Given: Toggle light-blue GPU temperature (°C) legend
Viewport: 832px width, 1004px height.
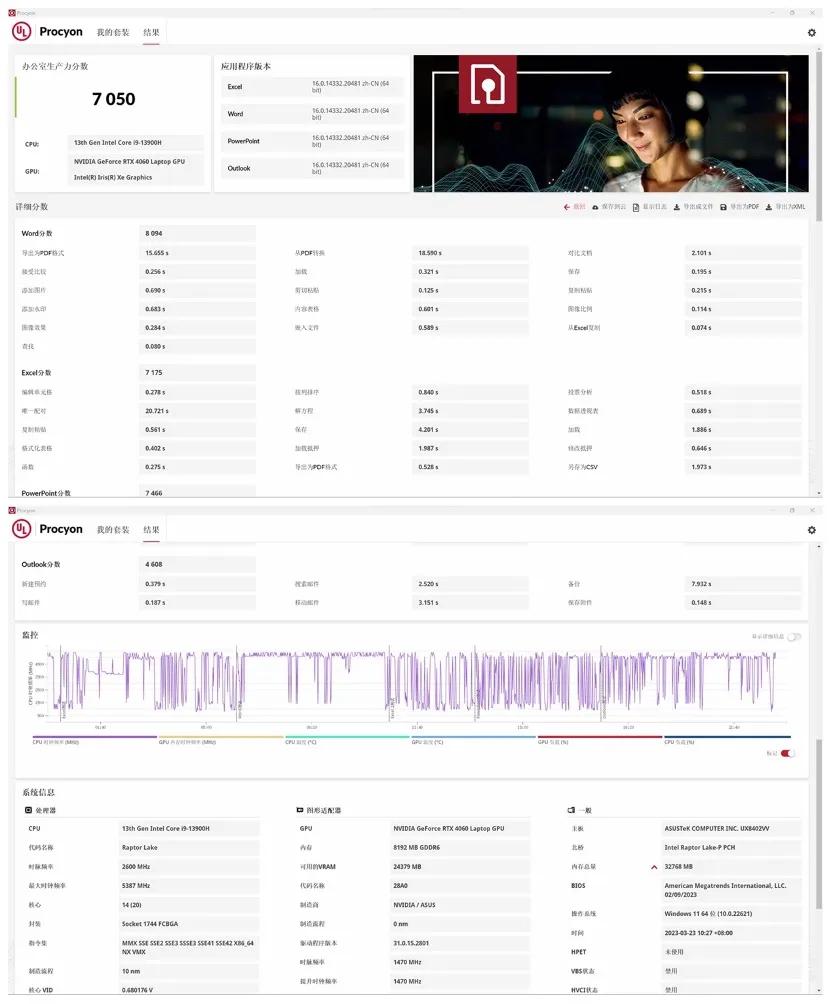Looking at the screenshot, I should coord(473,740).
